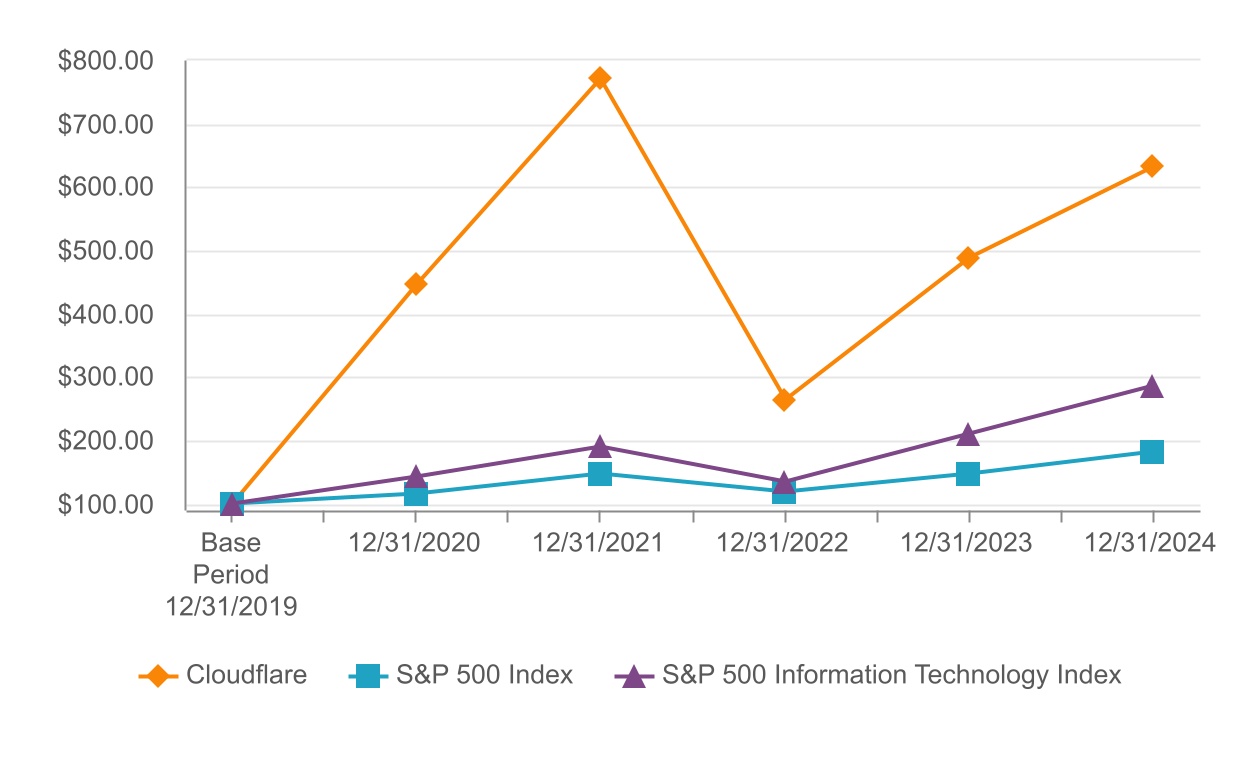Click Cloudflare's orange diamond at 12/31/2023
Image resolution: width=1260 pixels, height=760 pixels.
click(x=968, y=258)
